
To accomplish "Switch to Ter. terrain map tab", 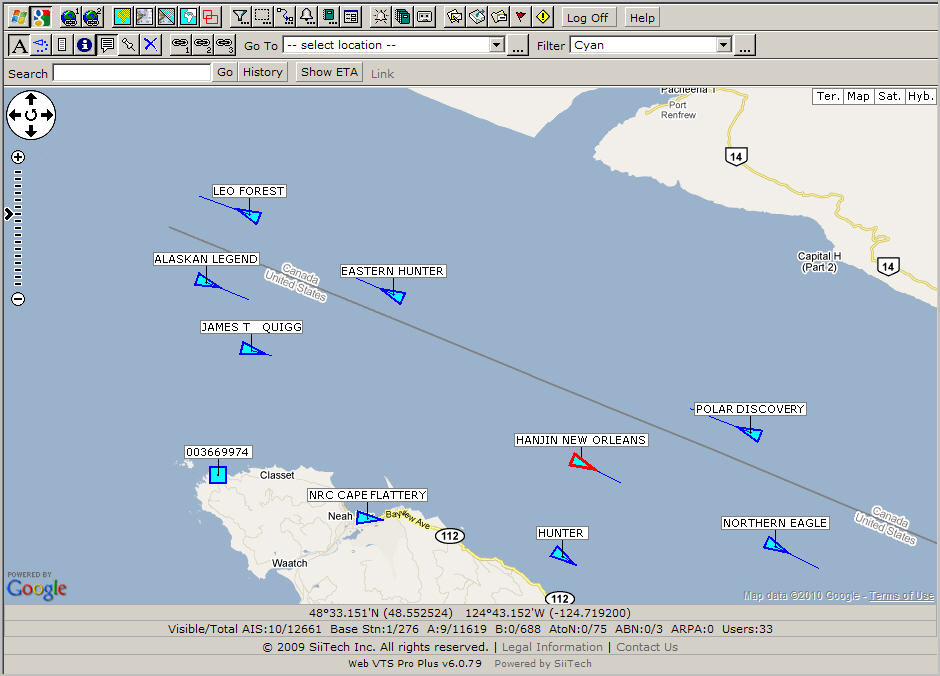I will coord(828,96).
